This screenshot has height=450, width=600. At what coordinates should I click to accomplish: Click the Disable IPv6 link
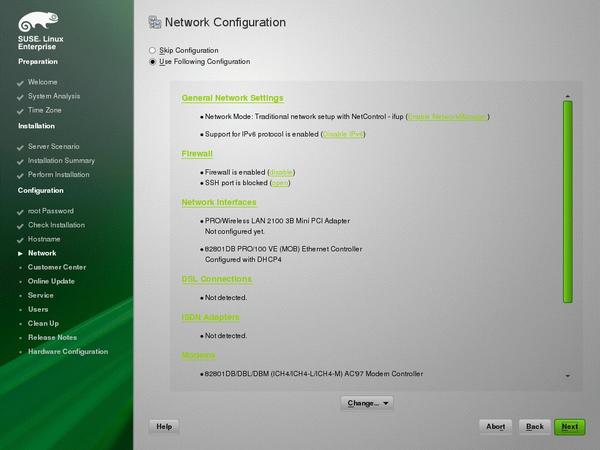[x=343, y=134]
